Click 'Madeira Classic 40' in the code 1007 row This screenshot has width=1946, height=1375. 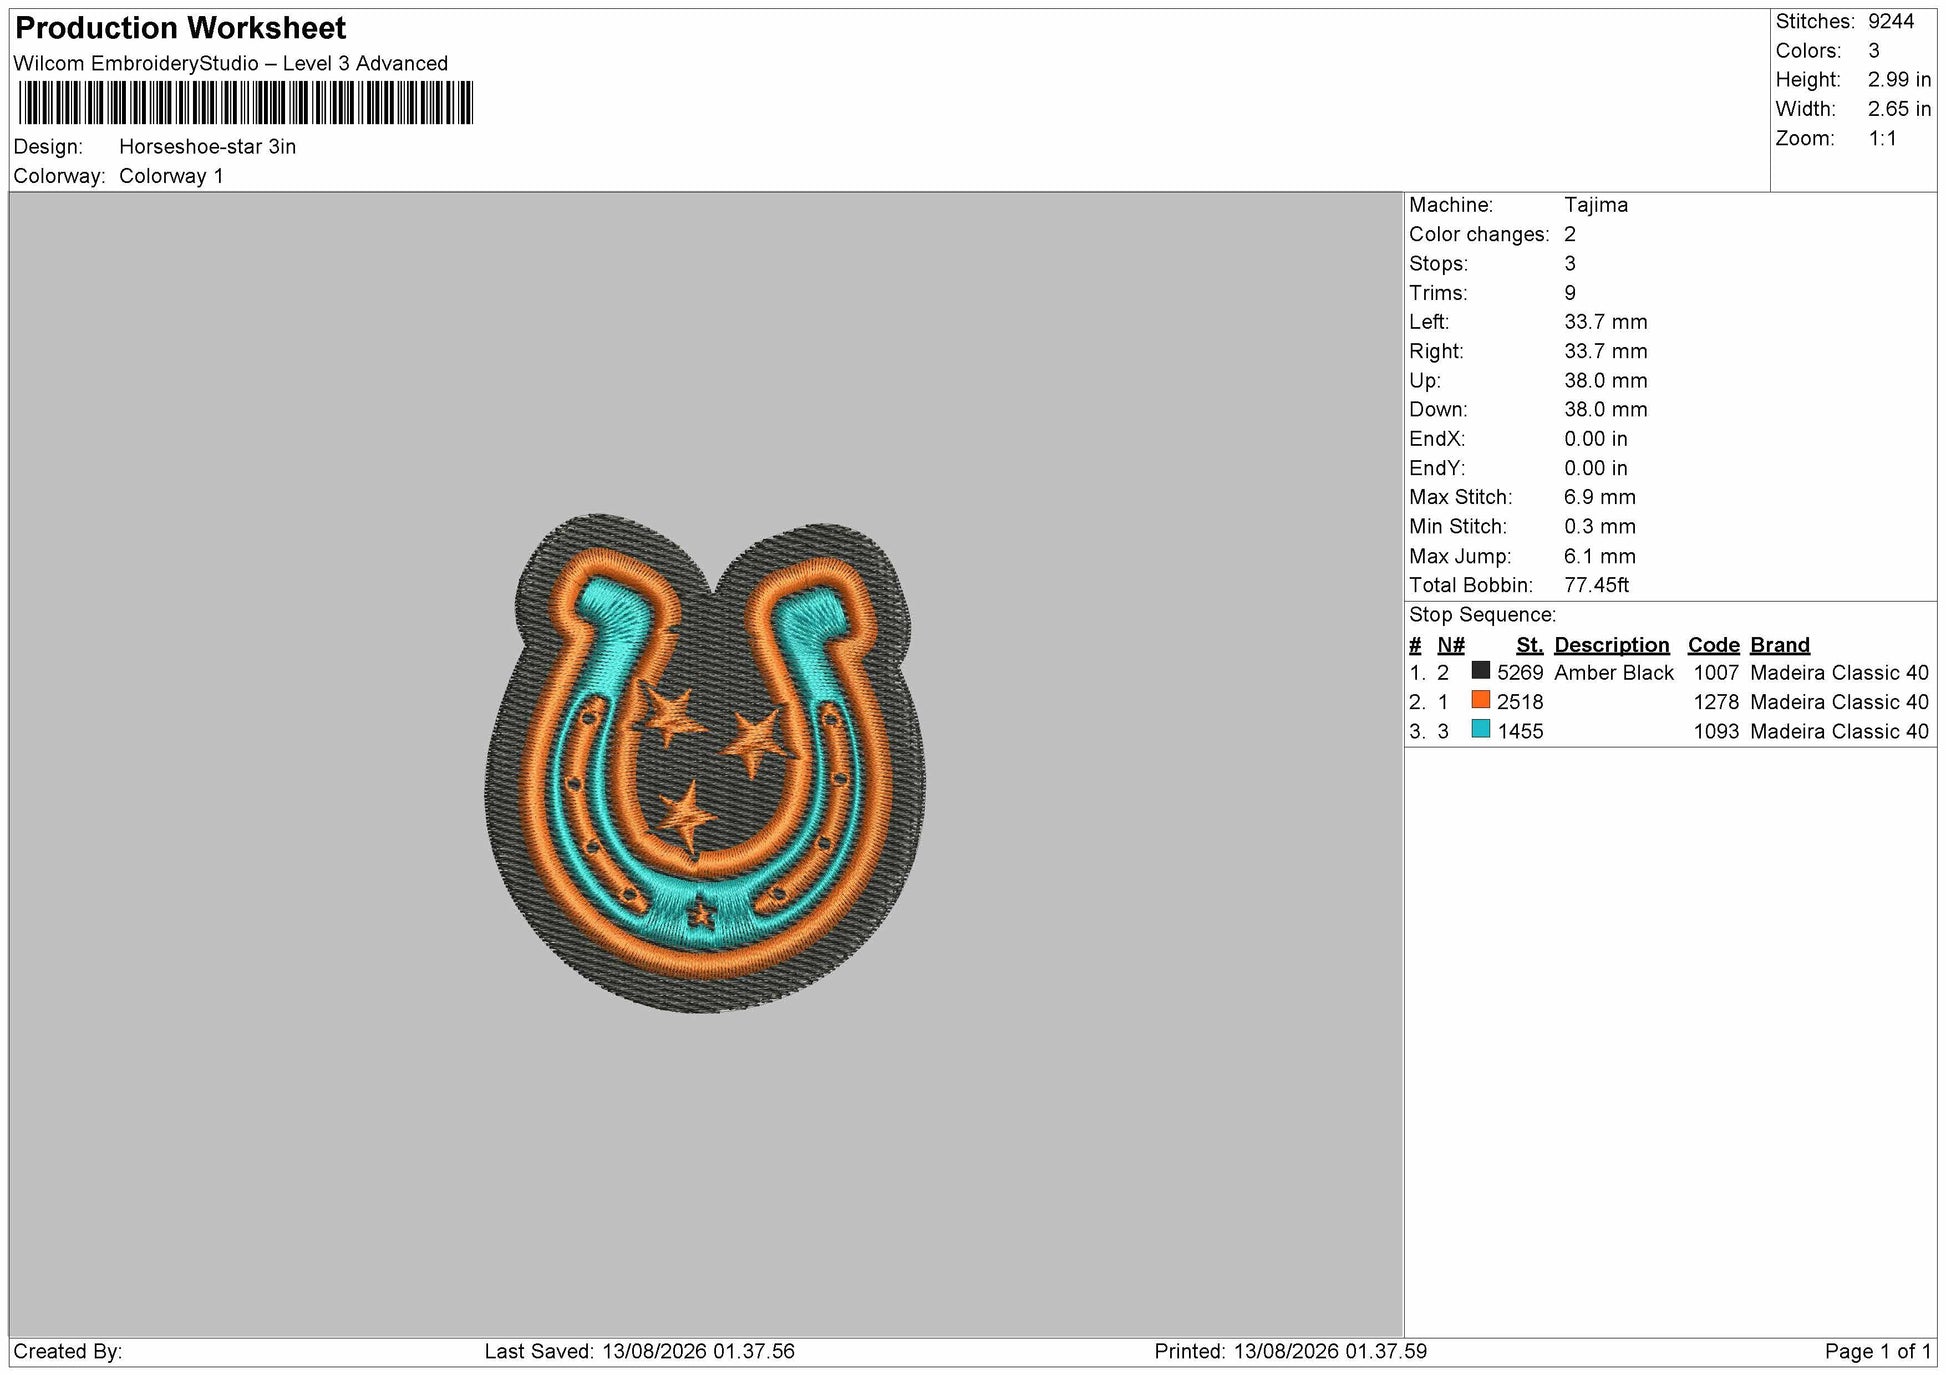(x=1839, y=673)
